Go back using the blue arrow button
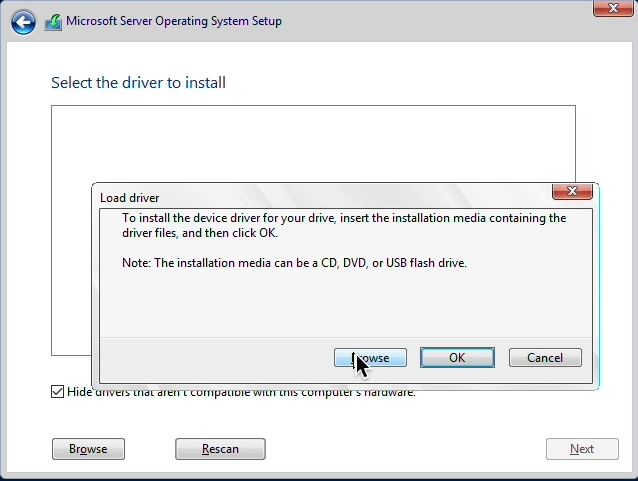The height and width of the screenshot is (481, 638). (x=23, y=22)
